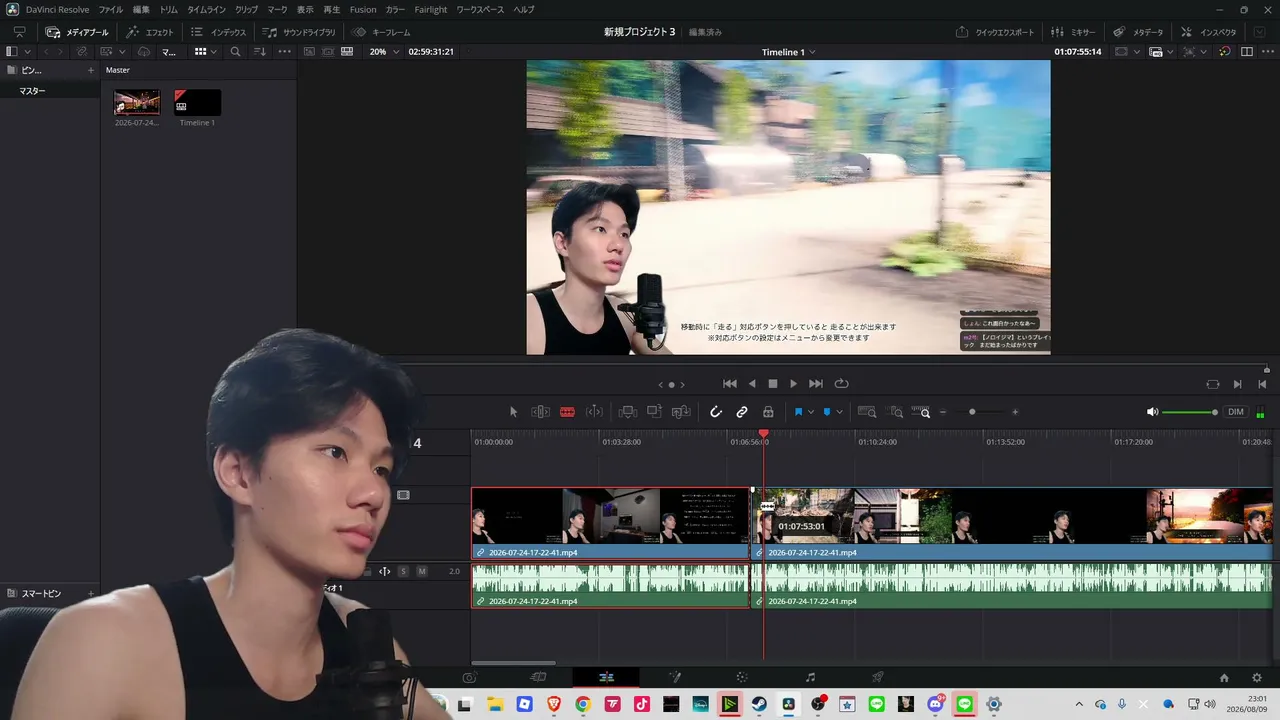Click the Edit page icon at bottom
The image size is (1280, 720).
pyautogui.click(x=606, y=678)
